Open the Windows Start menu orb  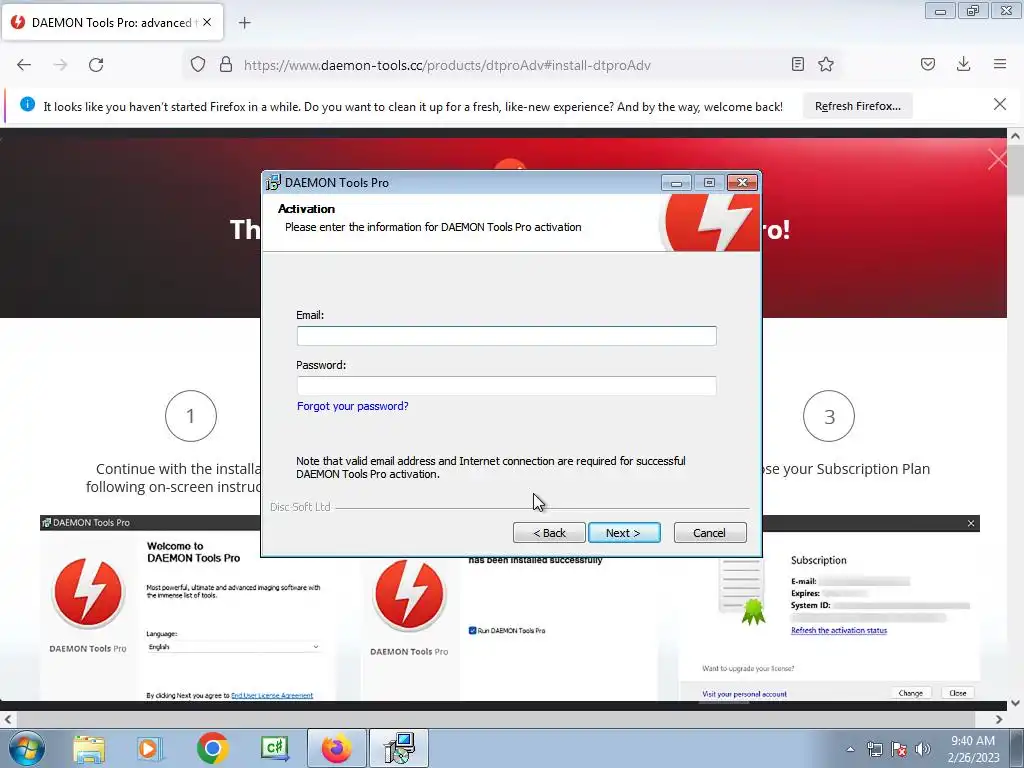pyautogui.click(x=26, y=748)
